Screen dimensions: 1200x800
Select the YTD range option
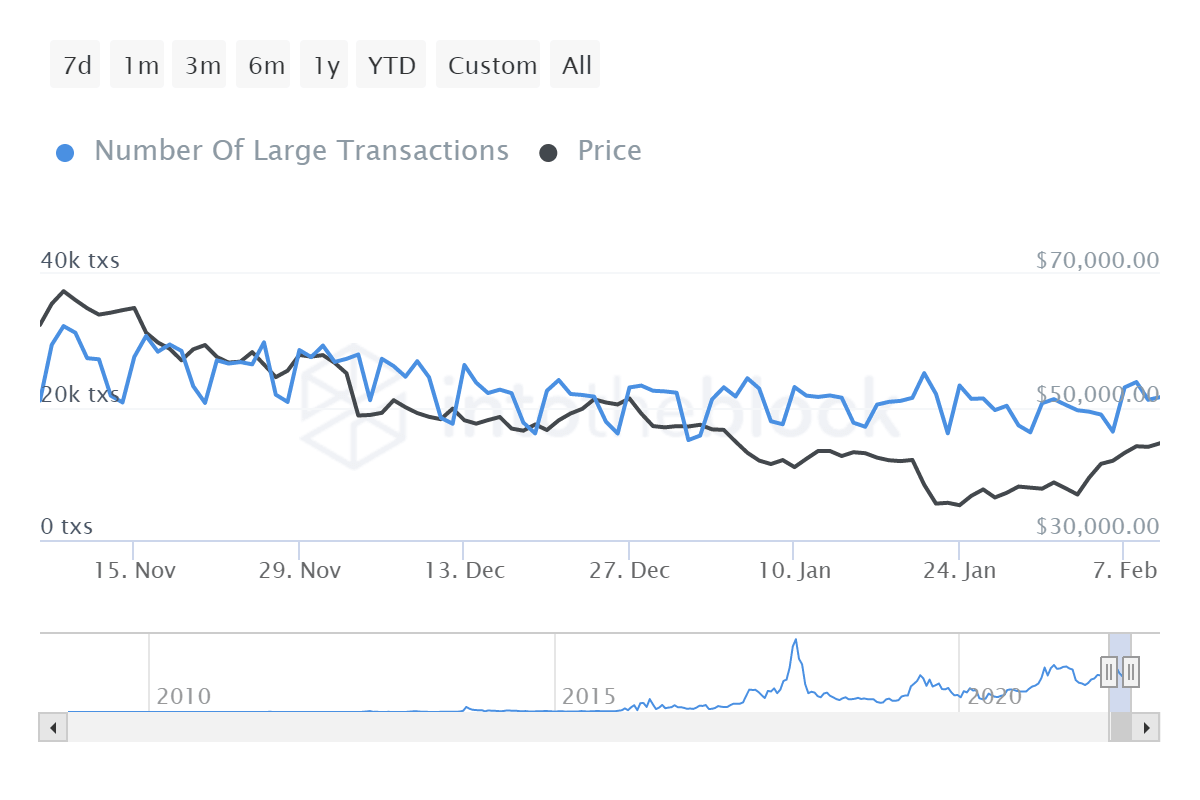tap(391, 66)
